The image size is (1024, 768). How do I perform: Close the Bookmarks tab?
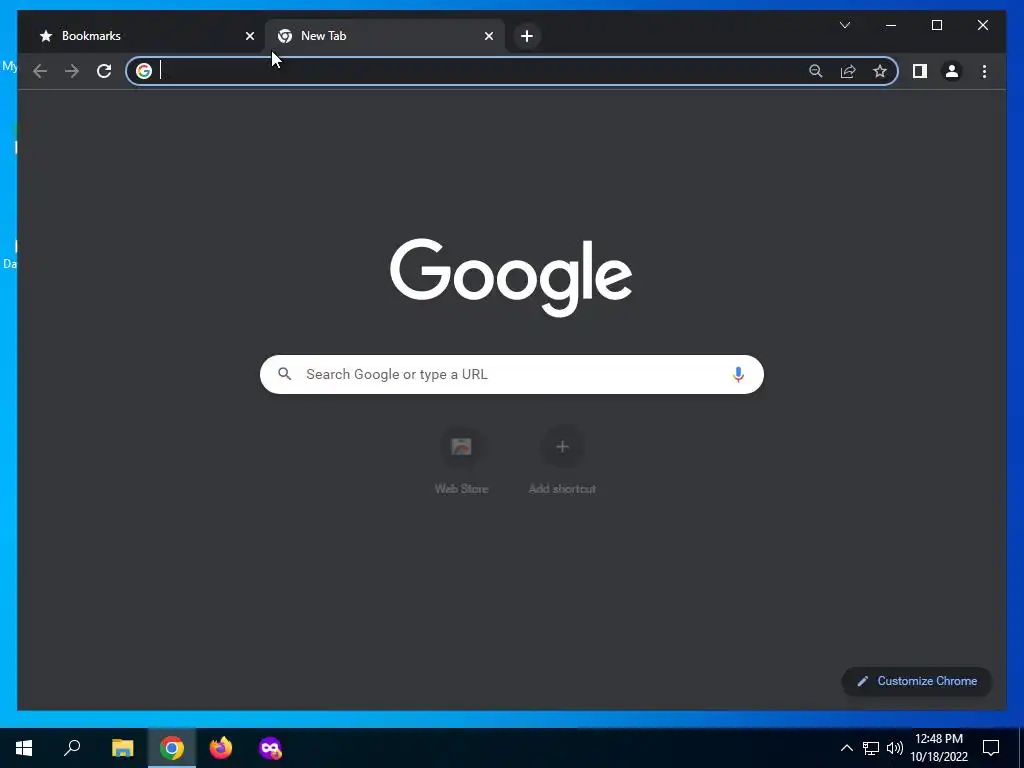pos(249,36)
